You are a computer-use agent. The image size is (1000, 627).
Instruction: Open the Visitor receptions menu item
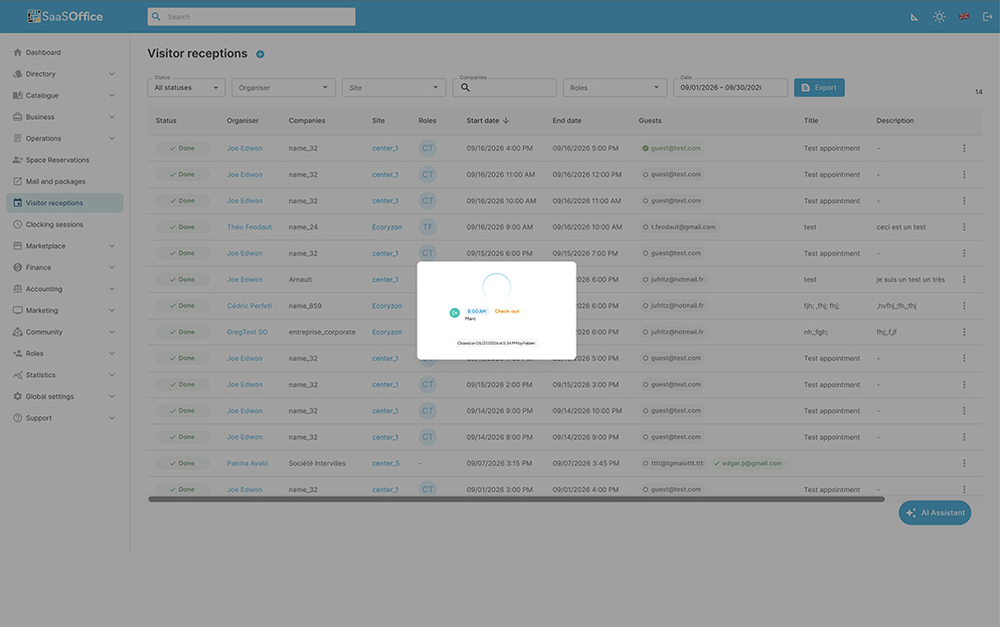tap(64, 203)
